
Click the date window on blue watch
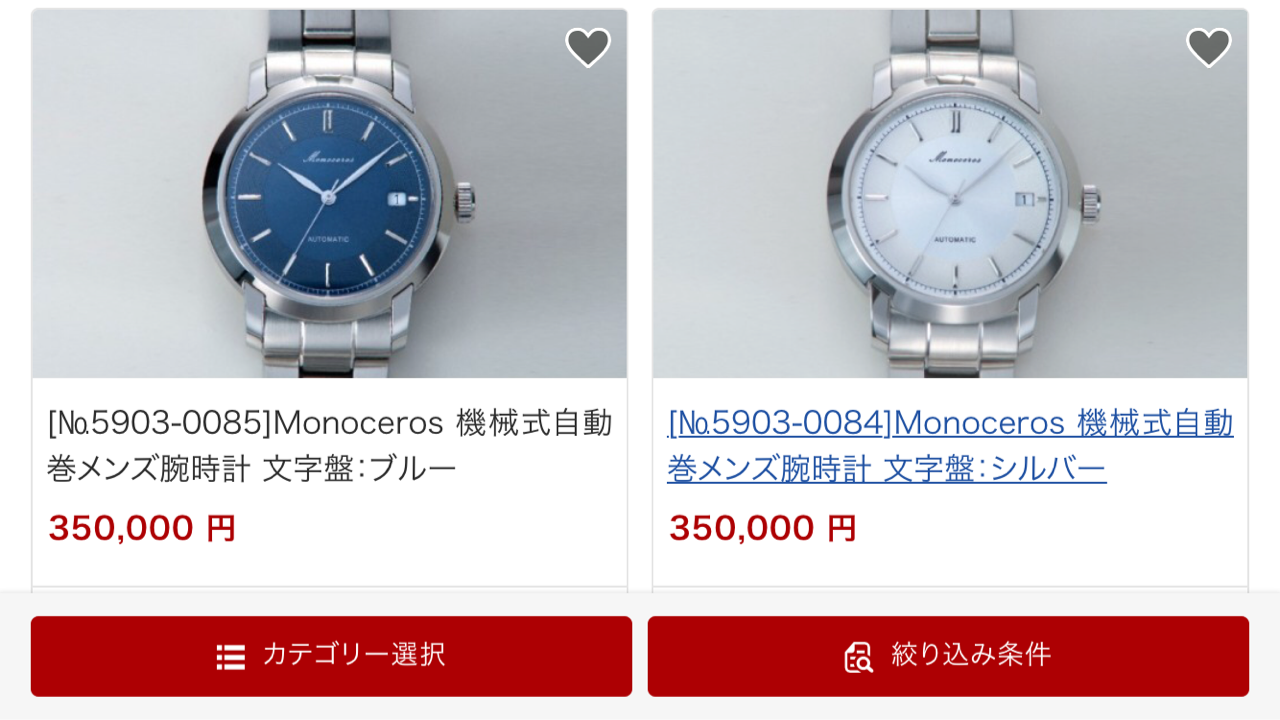pos(397,199)
